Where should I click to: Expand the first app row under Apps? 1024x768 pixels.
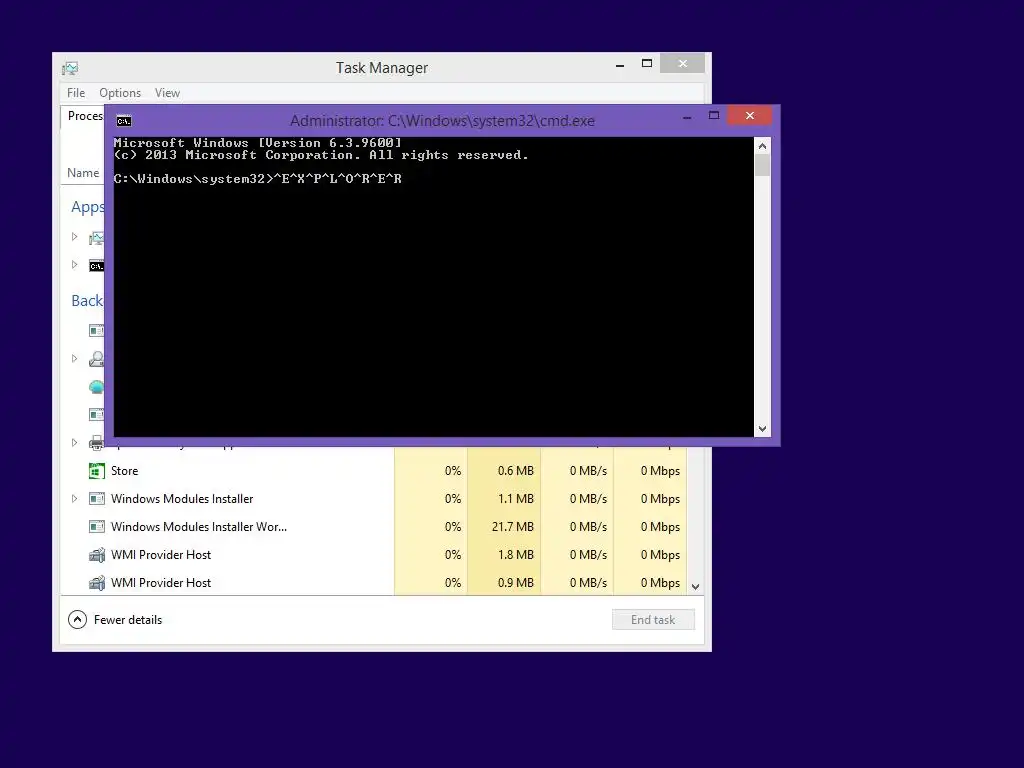[74, 236]
